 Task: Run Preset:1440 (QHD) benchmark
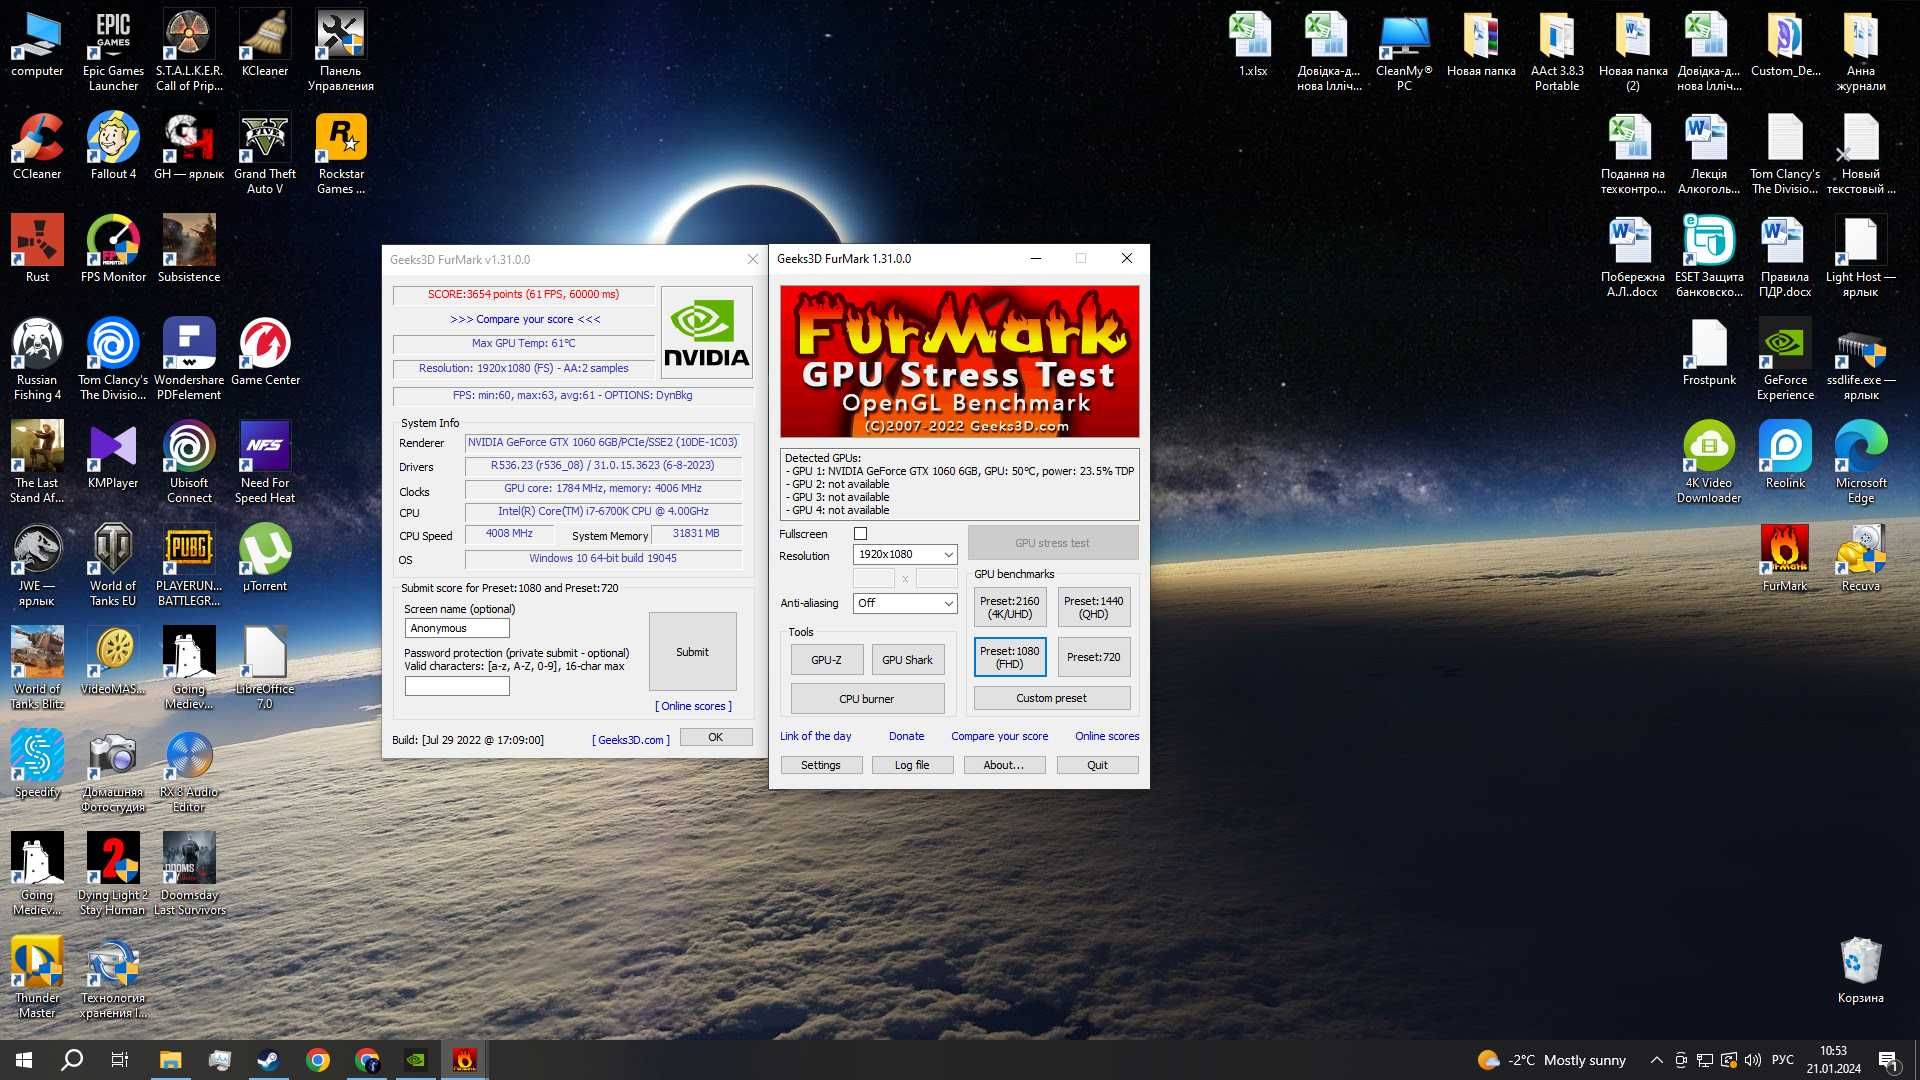click(1094, 608)
